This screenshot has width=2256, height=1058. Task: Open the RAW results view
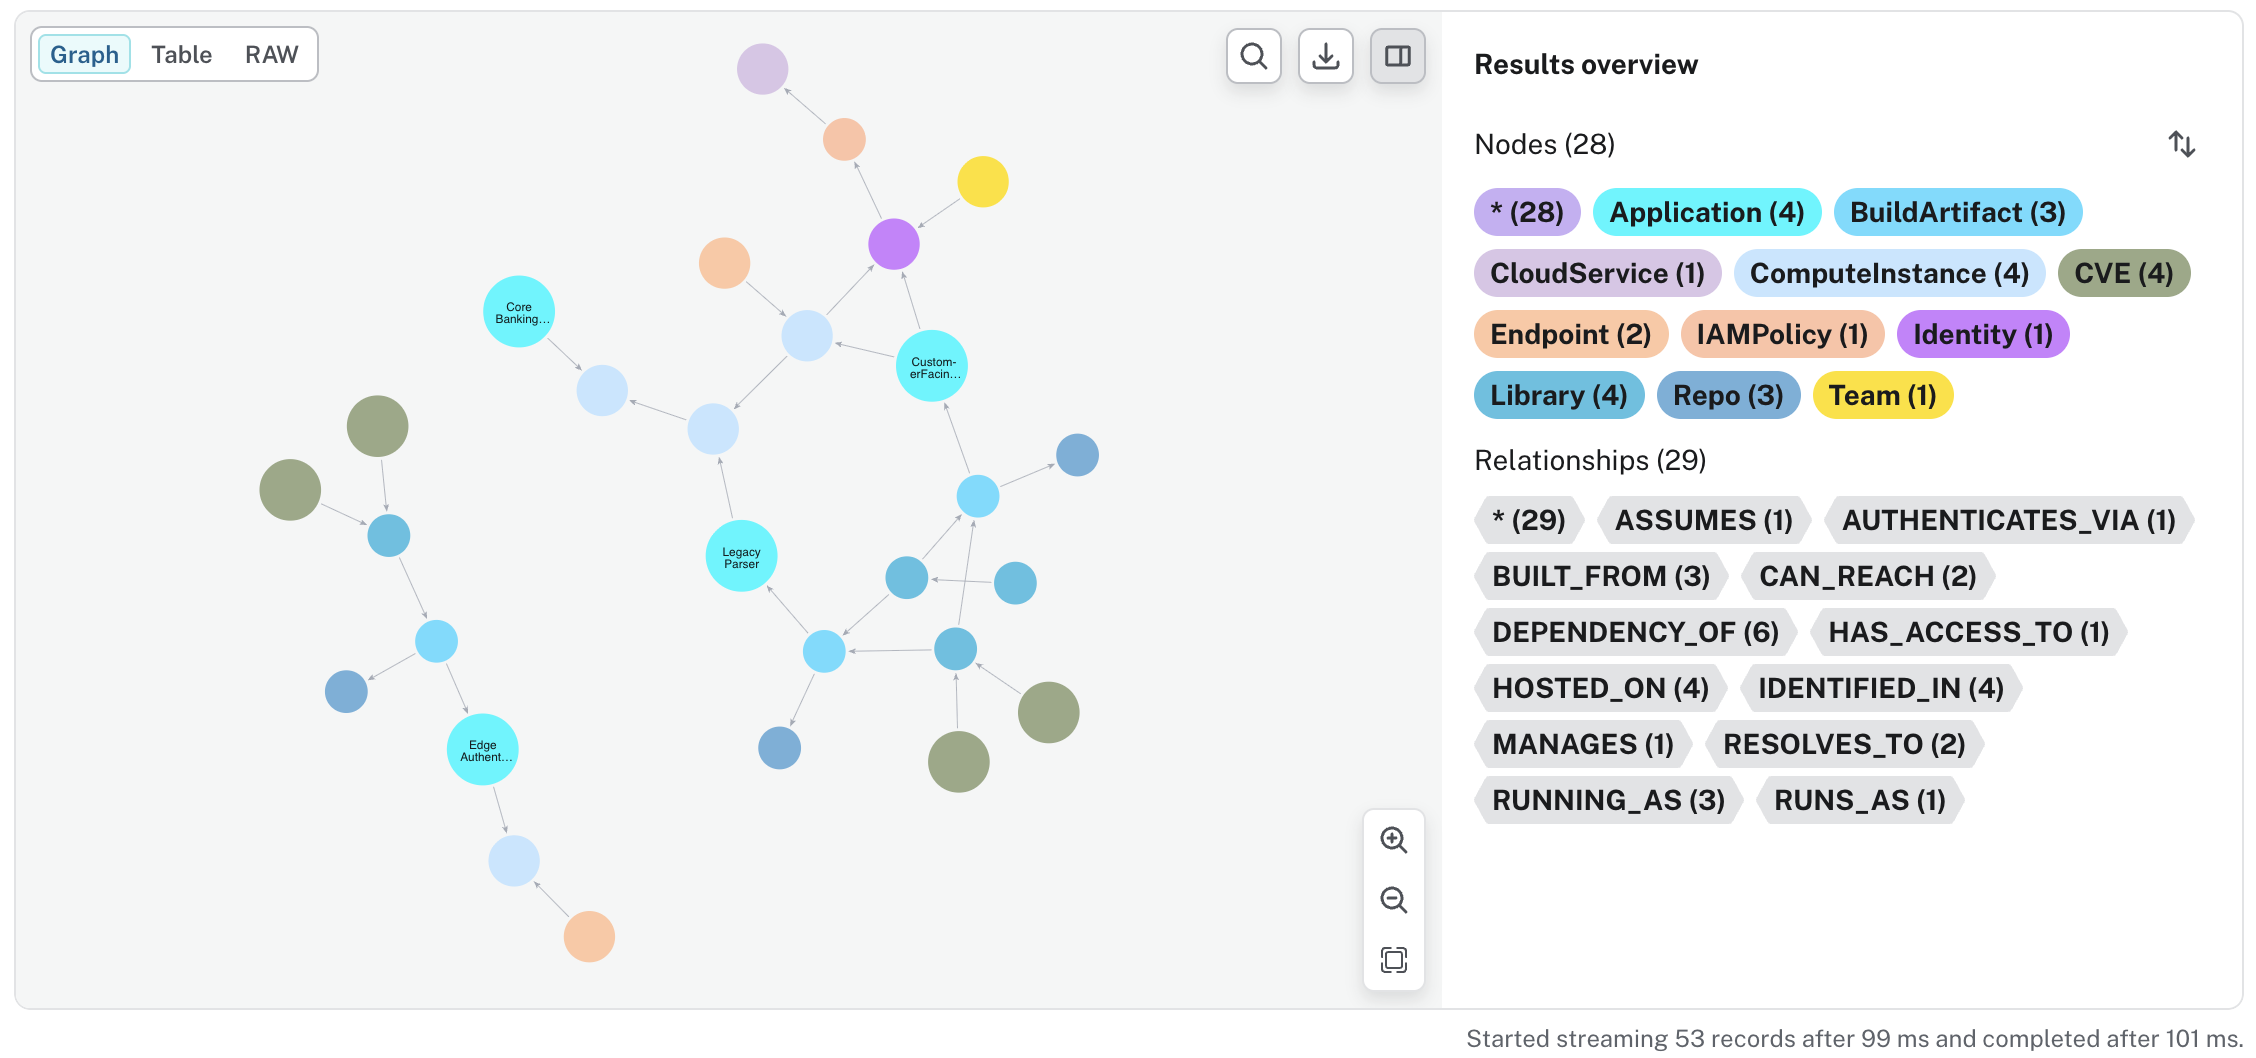click(x=272, y=54)
